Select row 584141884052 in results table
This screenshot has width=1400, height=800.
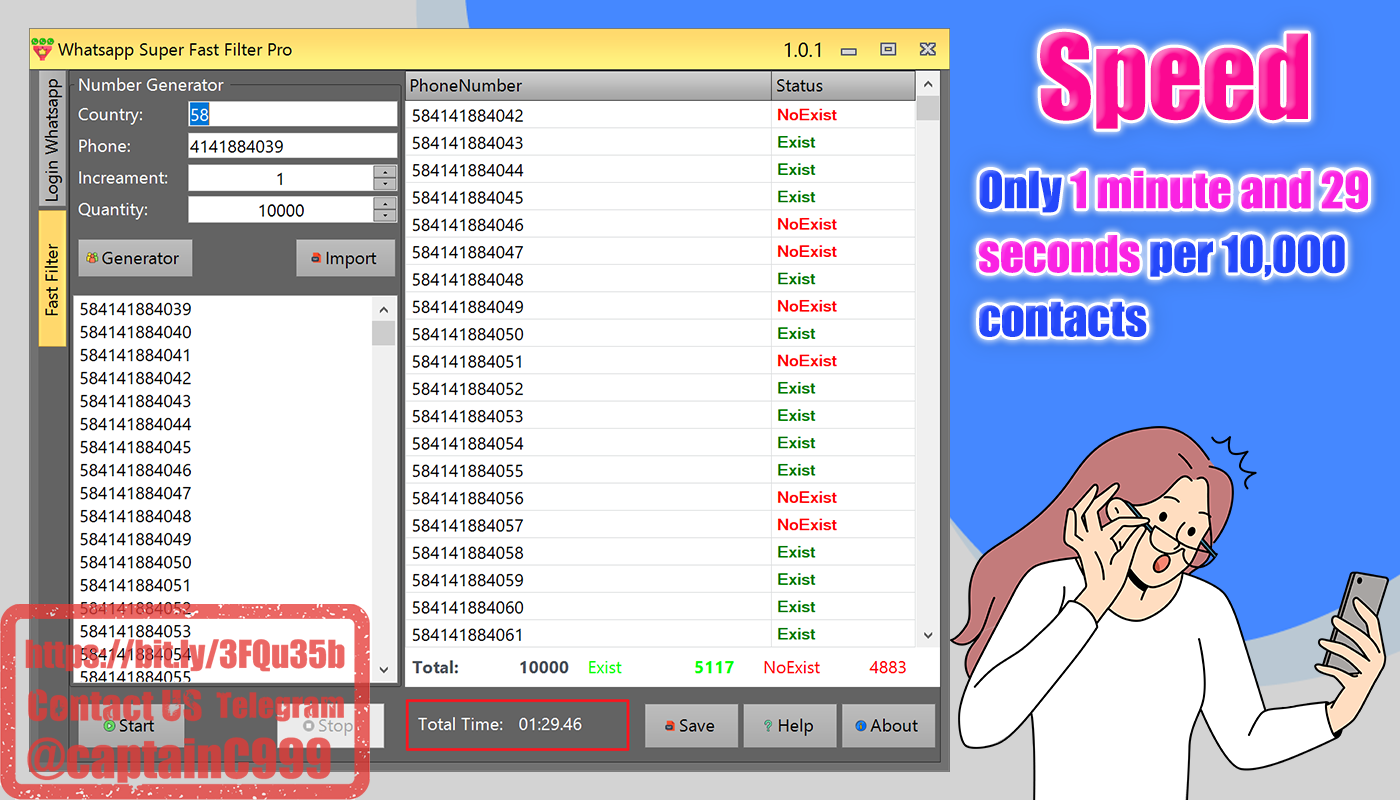(x=660, y=388)
